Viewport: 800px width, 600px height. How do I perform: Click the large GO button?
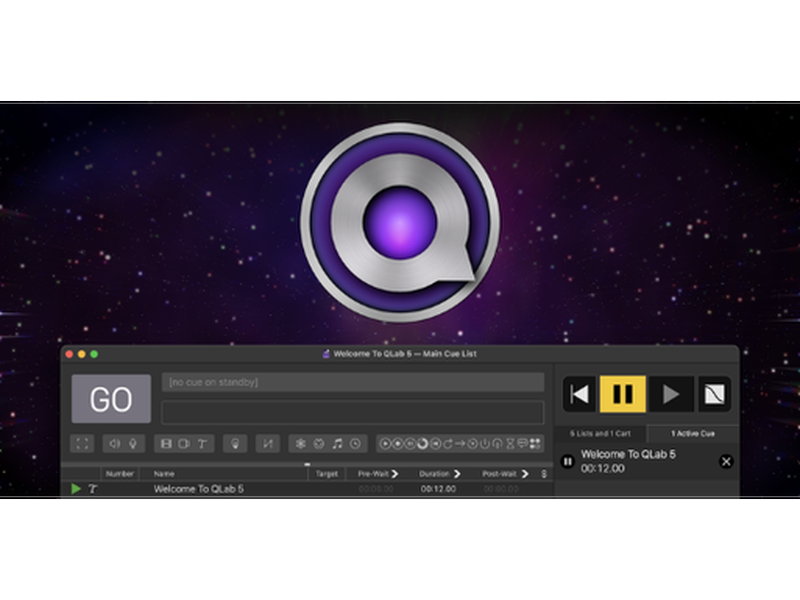[111, 398]
